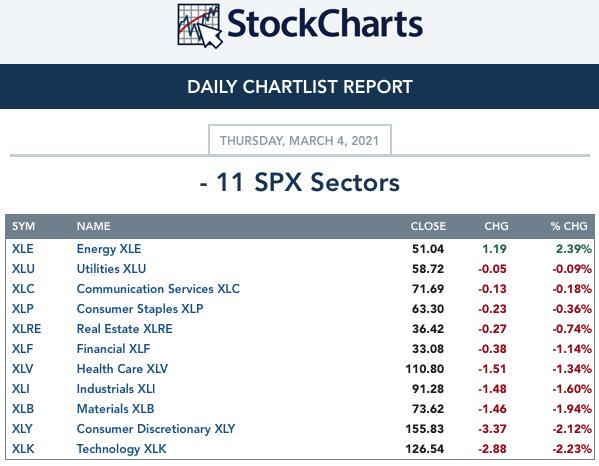Click the CLOSE column header
The height and width of the screenshot is (466, 599).
(428, 226)
